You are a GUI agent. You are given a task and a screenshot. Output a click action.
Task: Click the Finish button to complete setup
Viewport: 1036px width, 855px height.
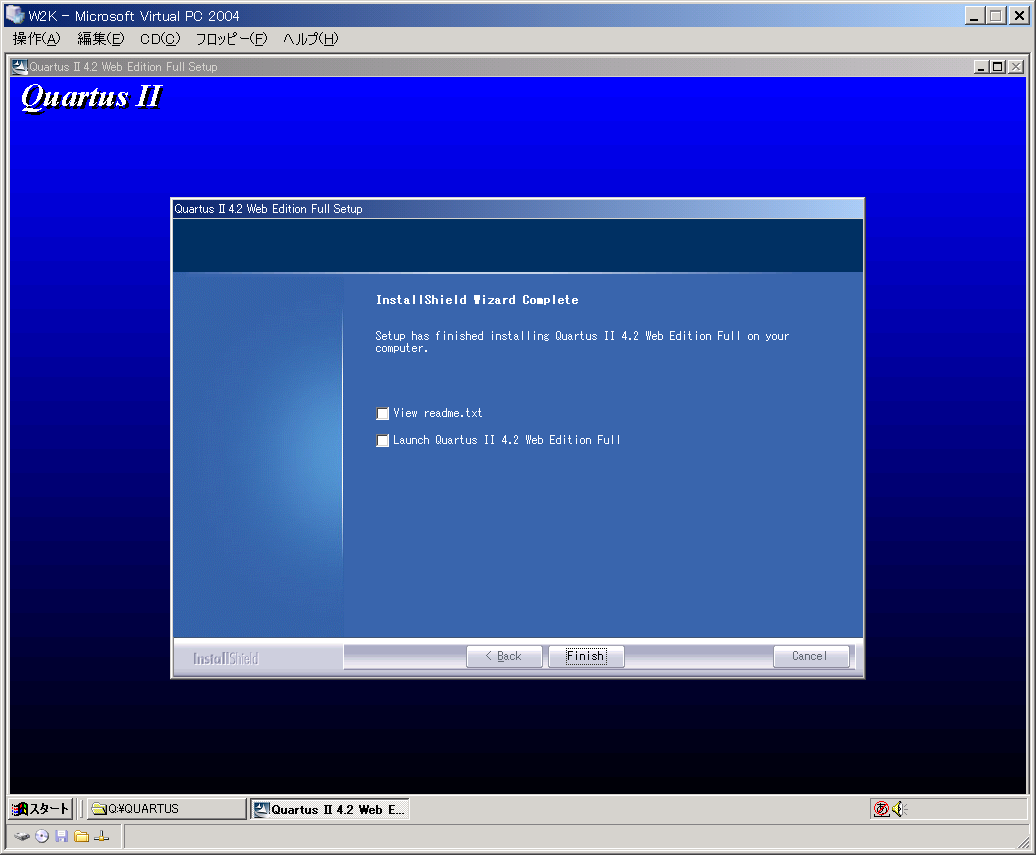(x=586, y=656)
